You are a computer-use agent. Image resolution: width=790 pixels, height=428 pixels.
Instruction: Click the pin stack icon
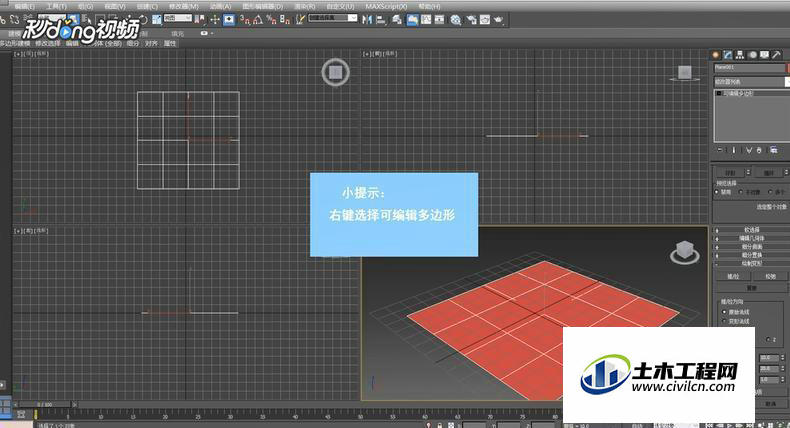(720, 150)
